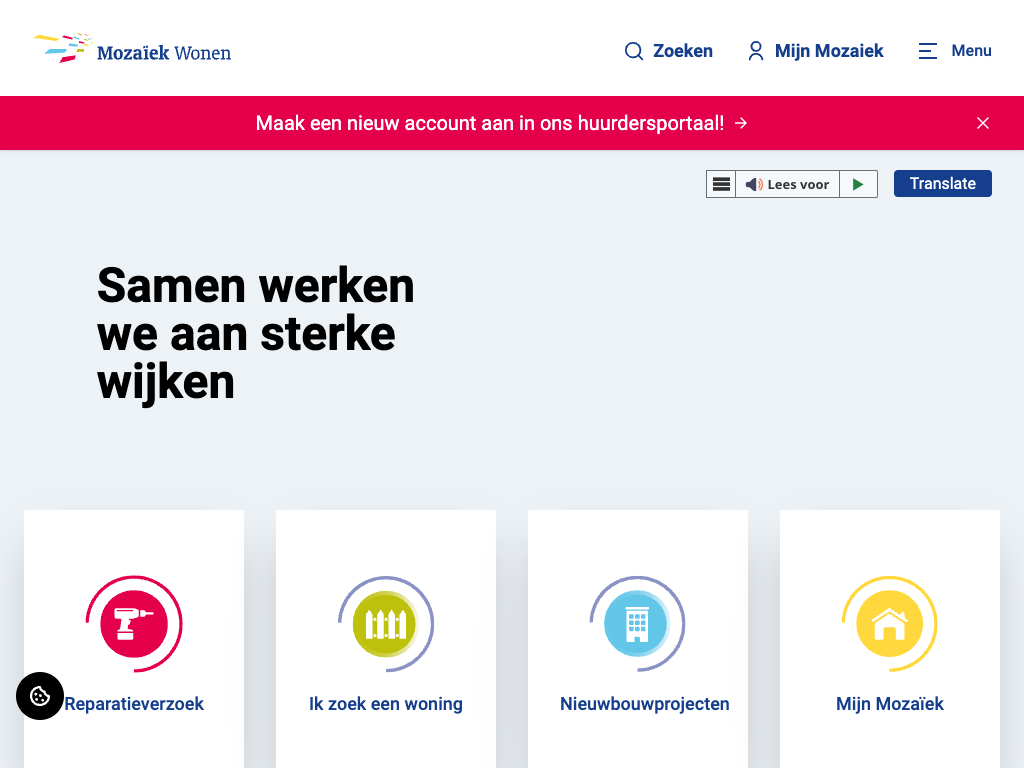Open the hamburger Menu
The image size is (1024, 768).
pyautogui.click(x=954, y=51)
